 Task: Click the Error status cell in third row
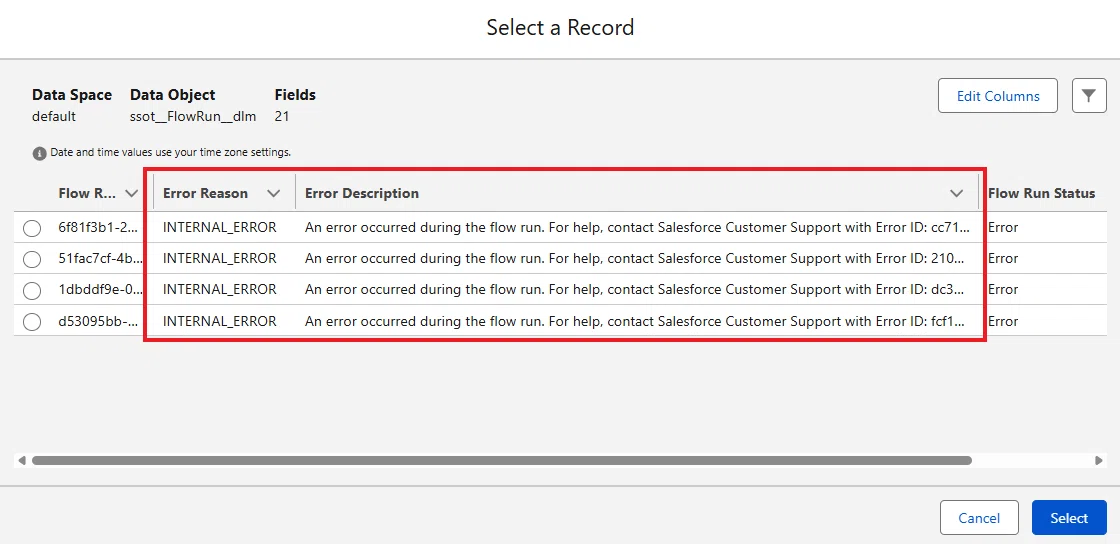click(x=1003, y=290)
